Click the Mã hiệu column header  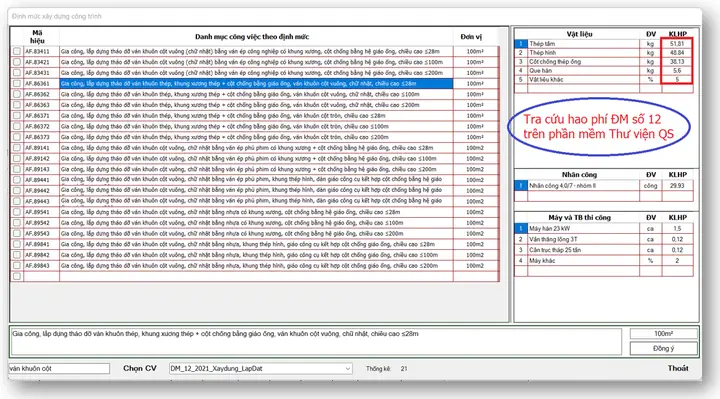tap(37, 37)
